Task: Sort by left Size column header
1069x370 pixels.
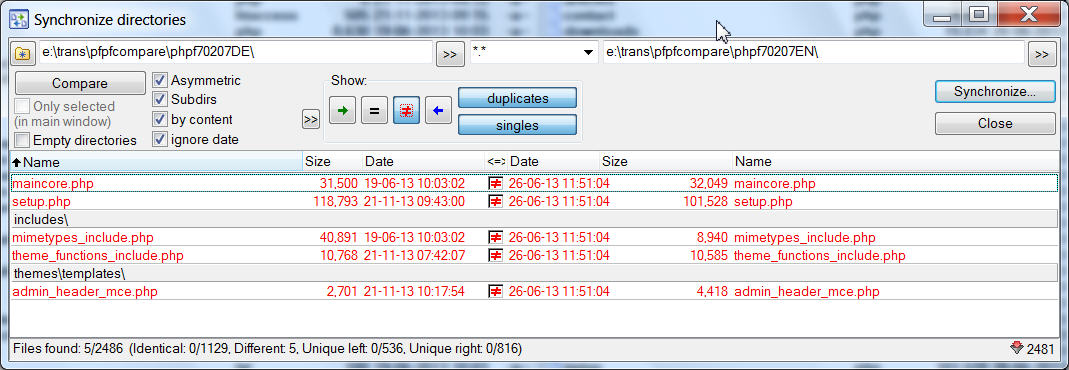Action: point(332,161)
